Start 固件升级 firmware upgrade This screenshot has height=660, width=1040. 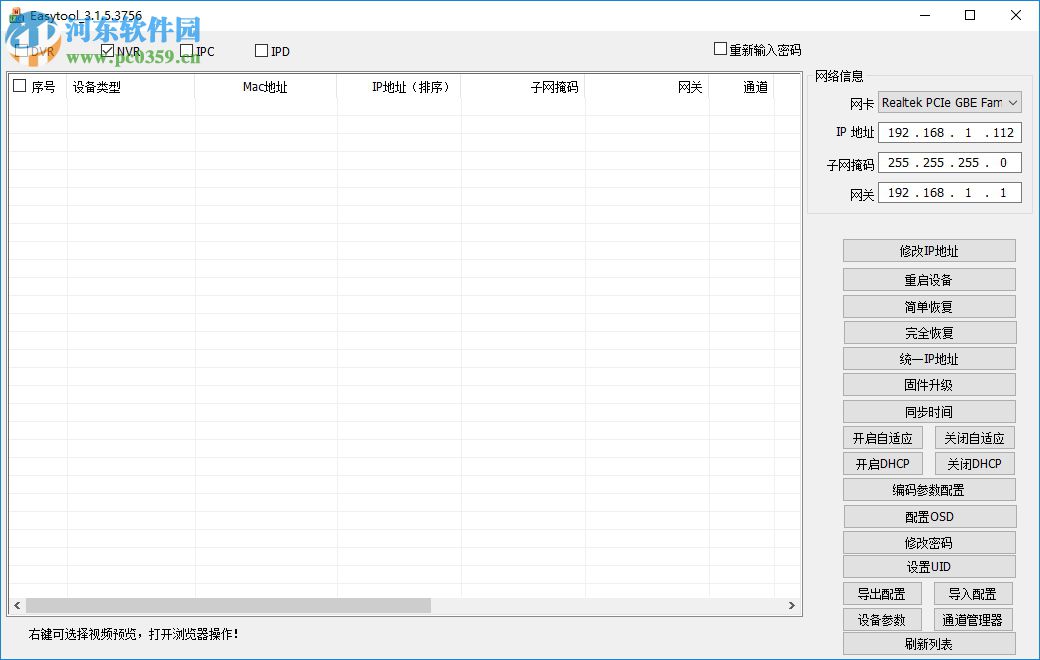tap(928, 384)
